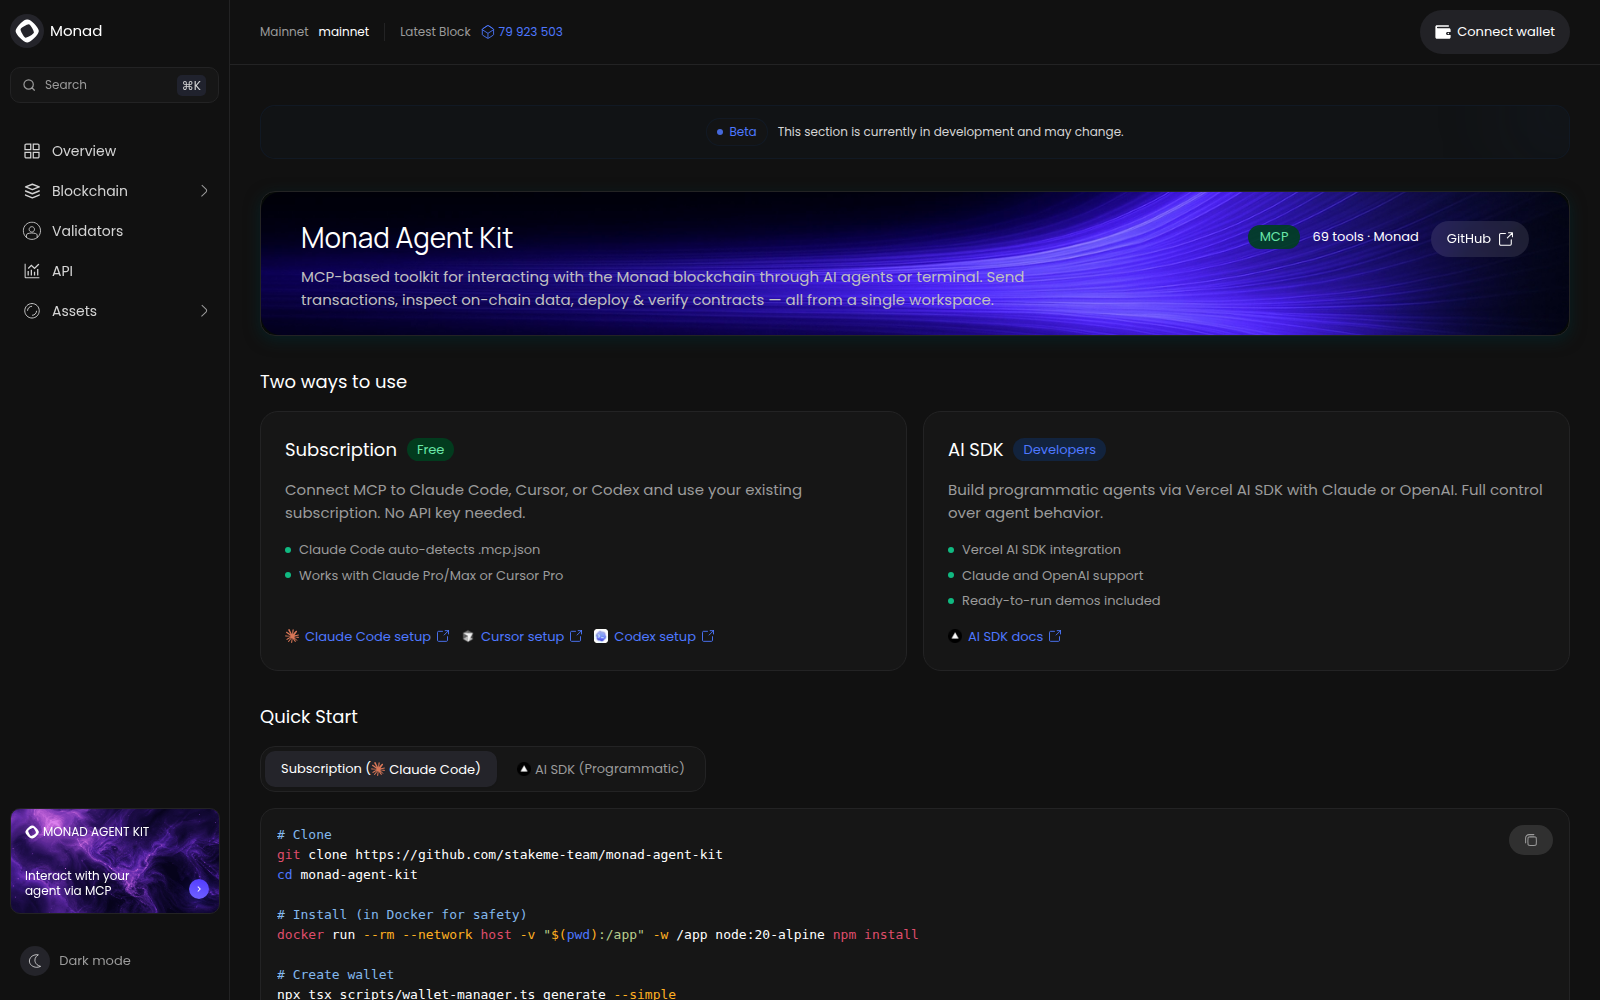Click the git clone command line

click(x=500, y=855)
